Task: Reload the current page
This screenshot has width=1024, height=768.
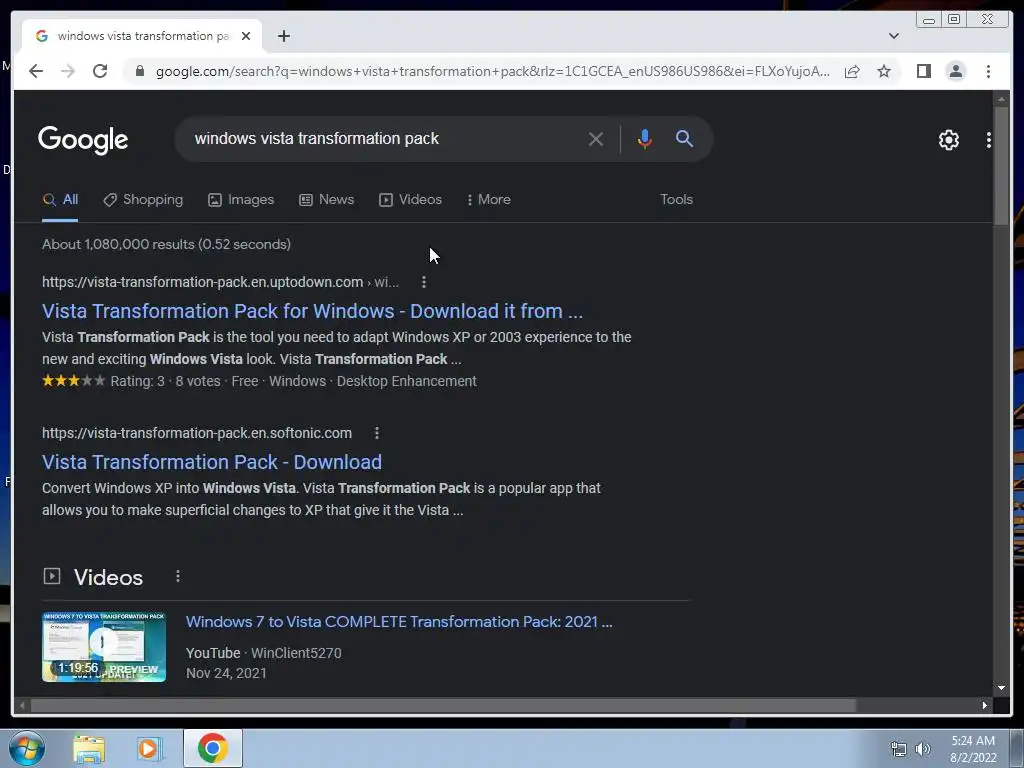Action: 100,71
